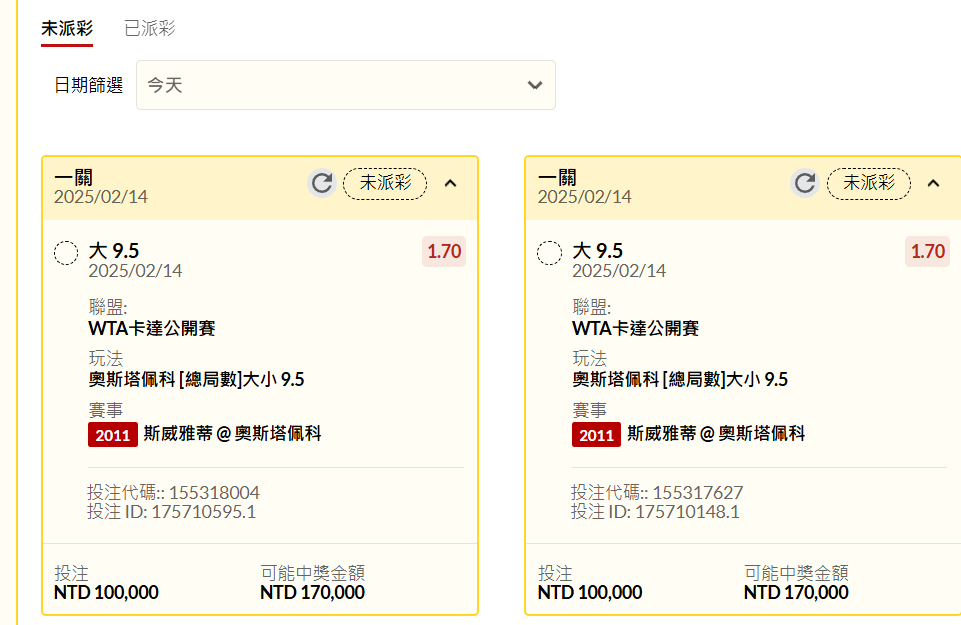Open the 日期篩選 dropdown showing 今天

pos(346,85)
